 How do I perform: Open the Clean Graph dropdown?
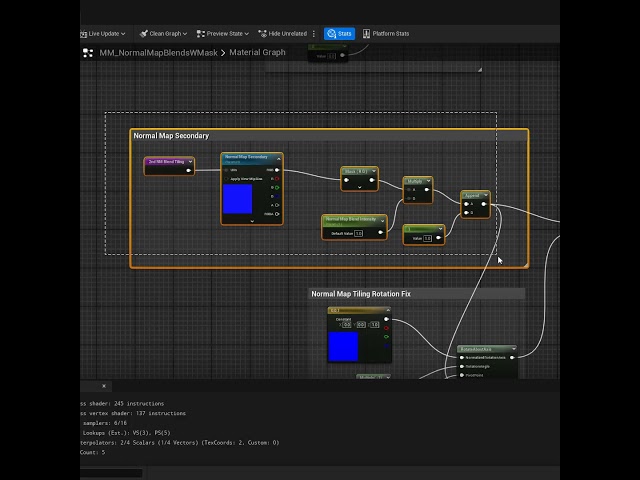pos(163,33)
